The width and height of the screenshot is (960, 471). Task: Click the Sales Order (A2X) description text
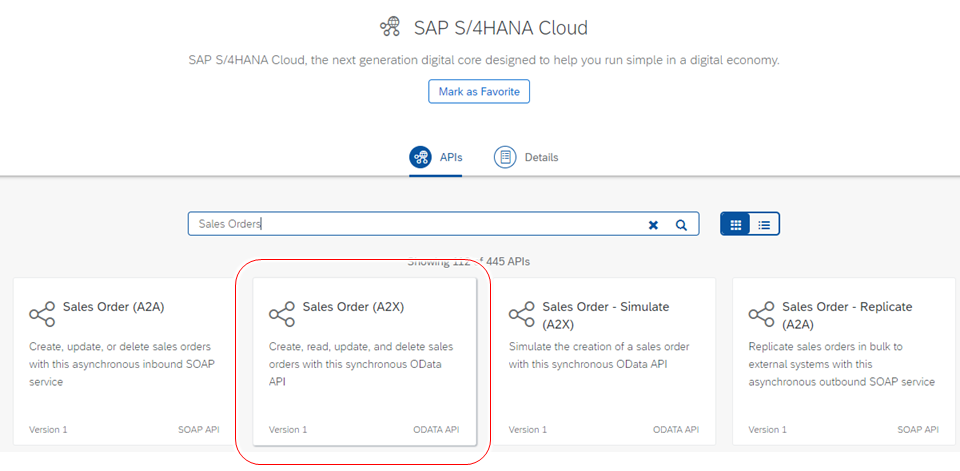tap(361, 364)
